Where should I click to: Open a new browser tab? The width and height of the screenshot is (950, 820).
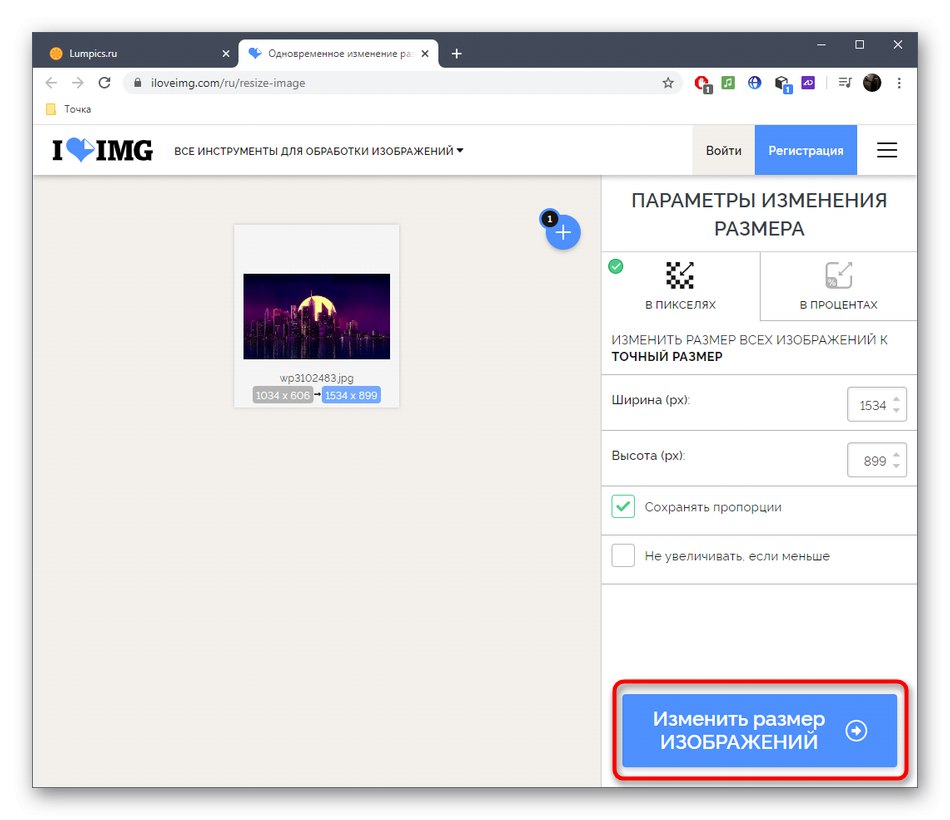457,54
